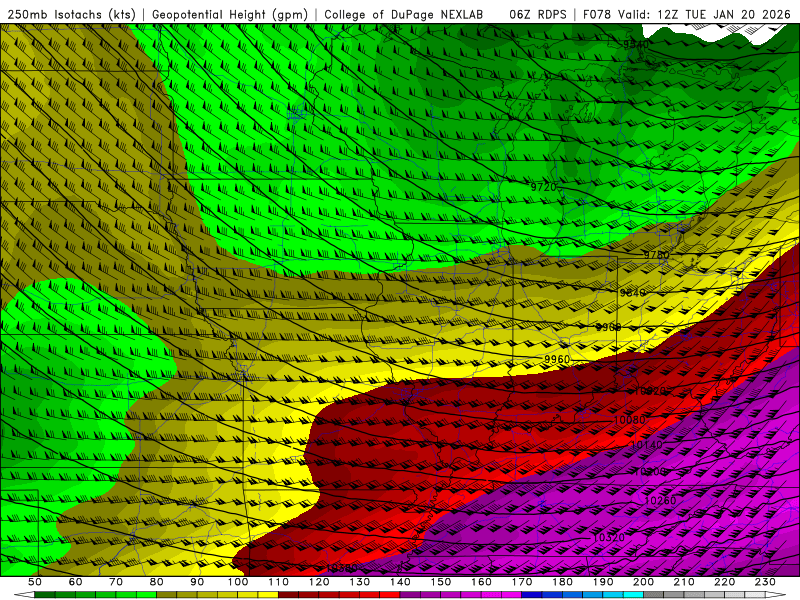Click the 140 knot tick on the color scale
The image size is (800, 600).
[x=400, y=582]
